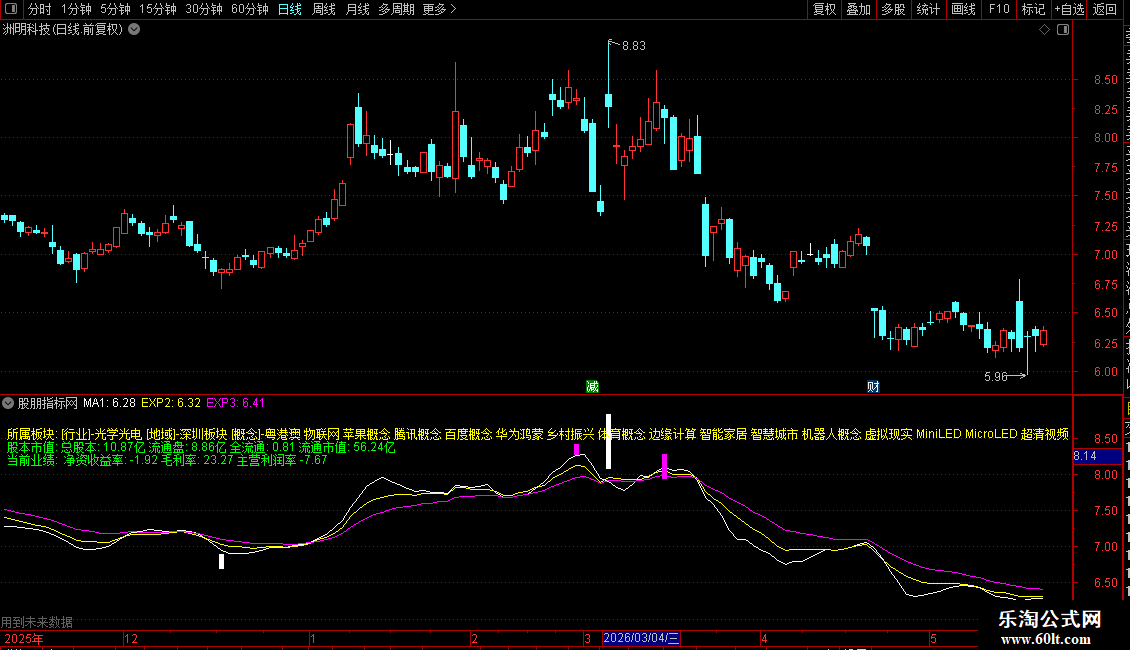
Task: Click the 2026/03/04/三 date marker
Action: coord(641,638)
